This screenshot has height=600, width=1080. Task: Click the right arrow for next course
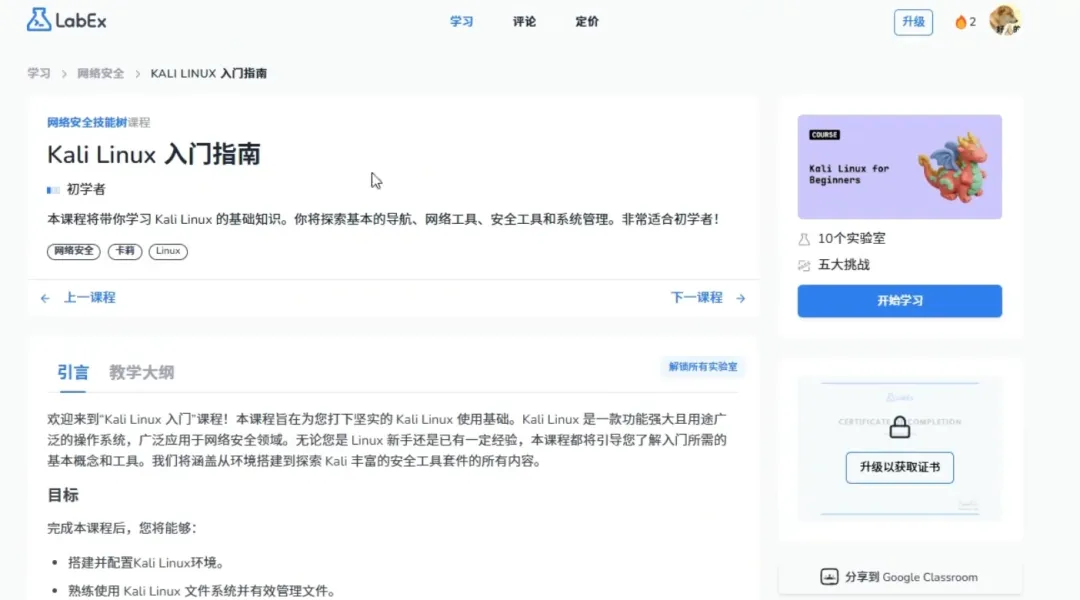pos(740,298)
